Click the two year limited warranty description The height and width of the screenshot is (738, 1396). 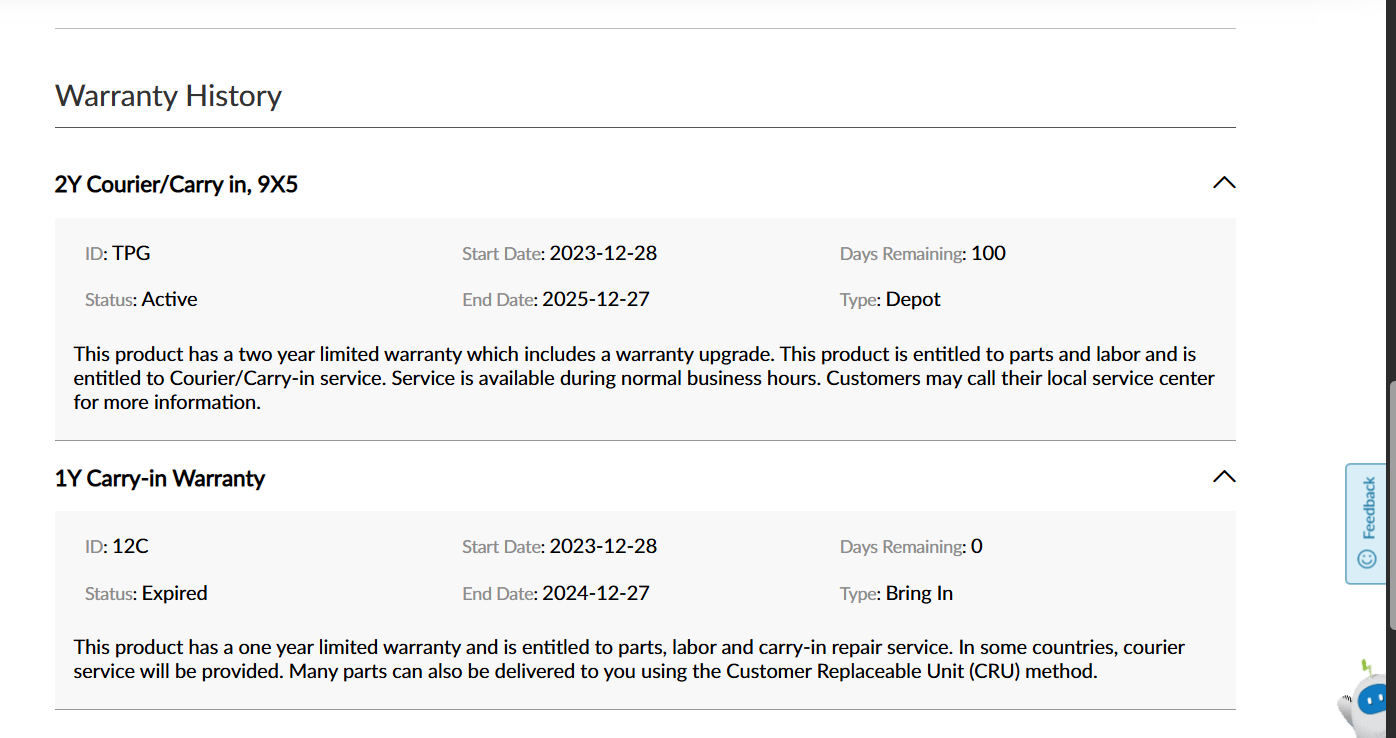pyautogui.click(x=644, y=378)
